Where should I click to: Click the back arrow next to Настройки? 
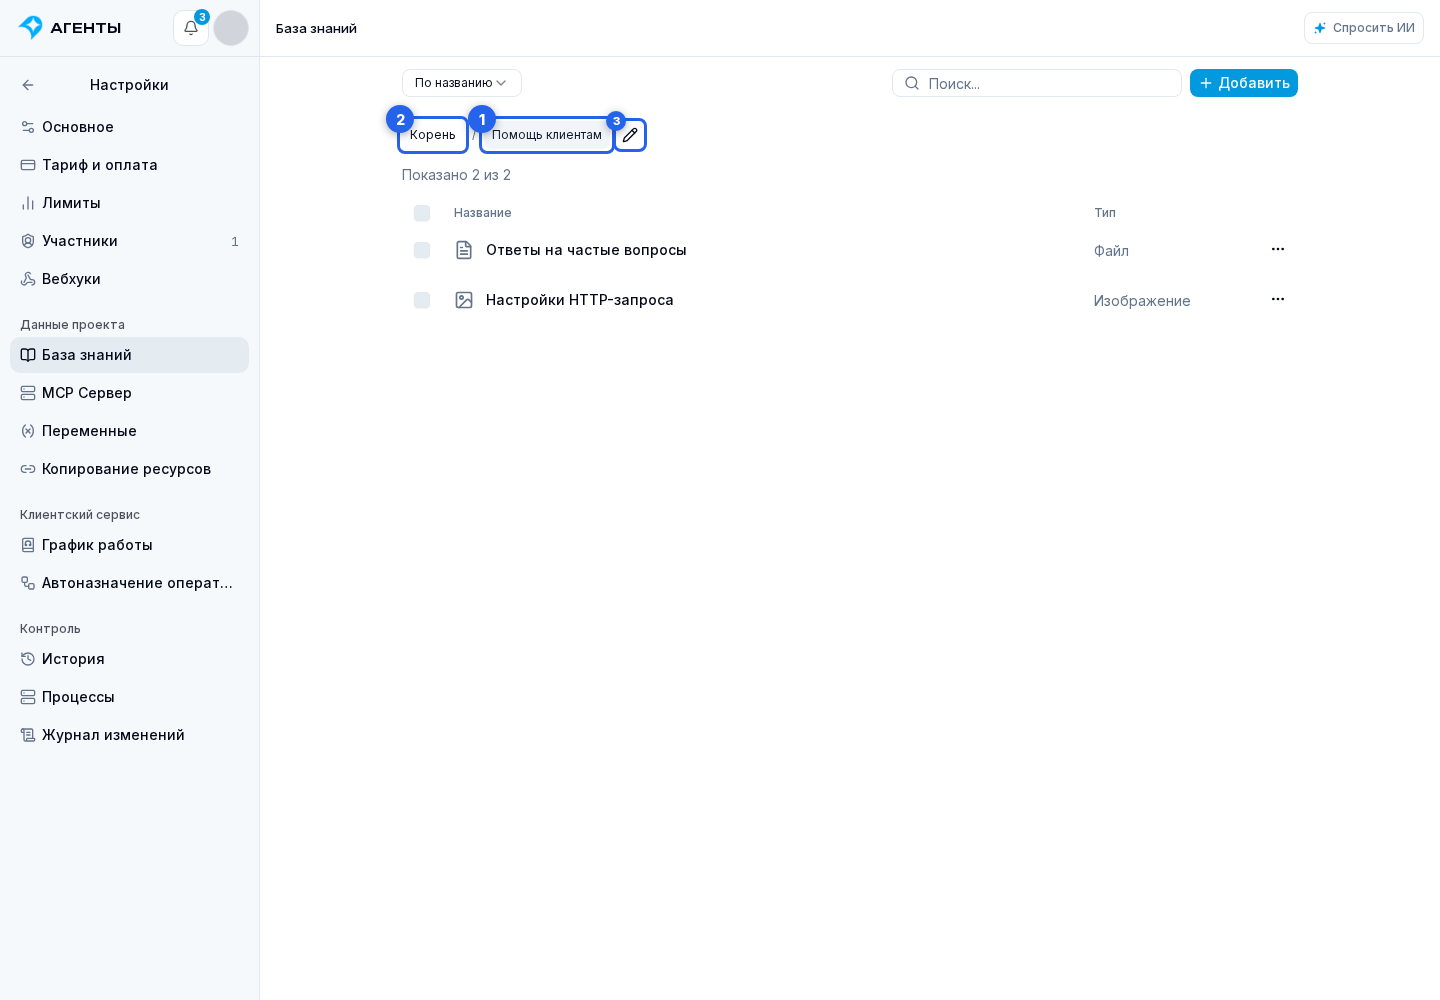28,85
